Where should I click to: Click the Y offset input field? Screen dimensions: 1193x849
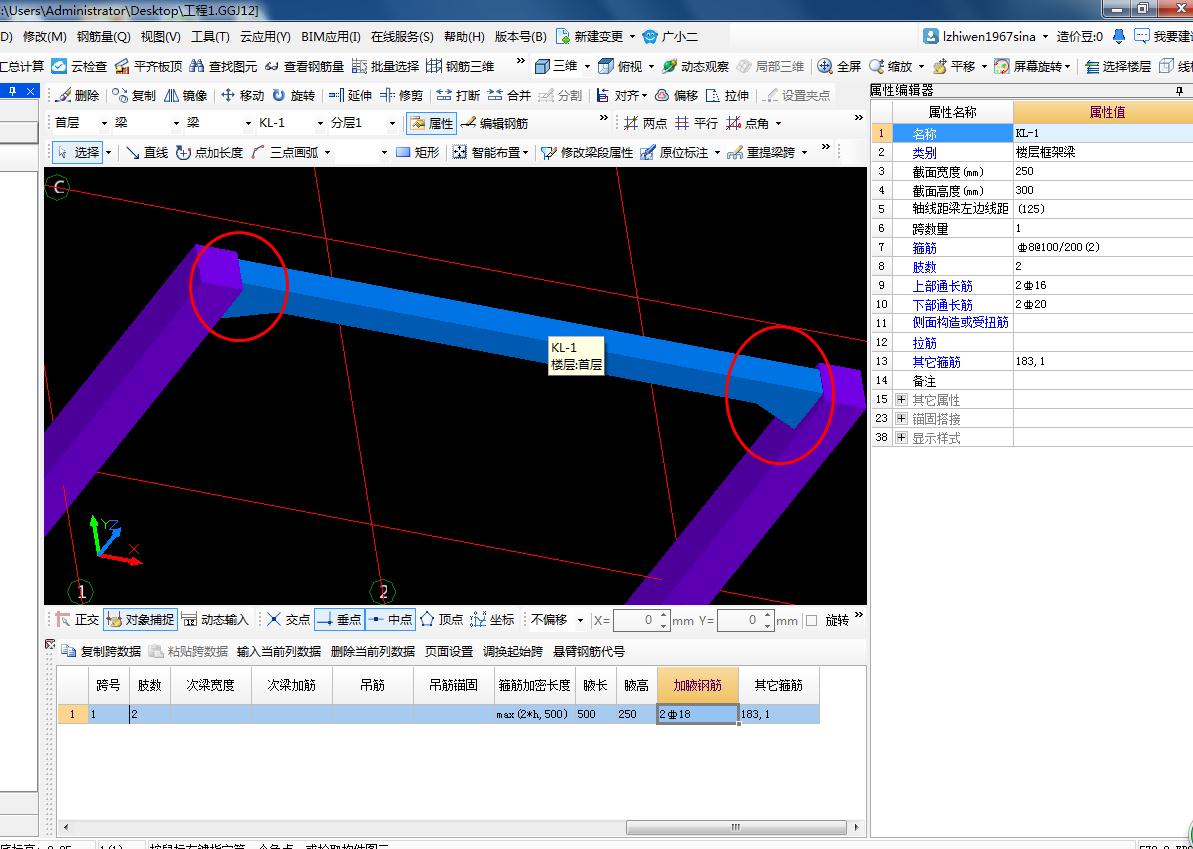pyautogui.click(x=745, y=621)
